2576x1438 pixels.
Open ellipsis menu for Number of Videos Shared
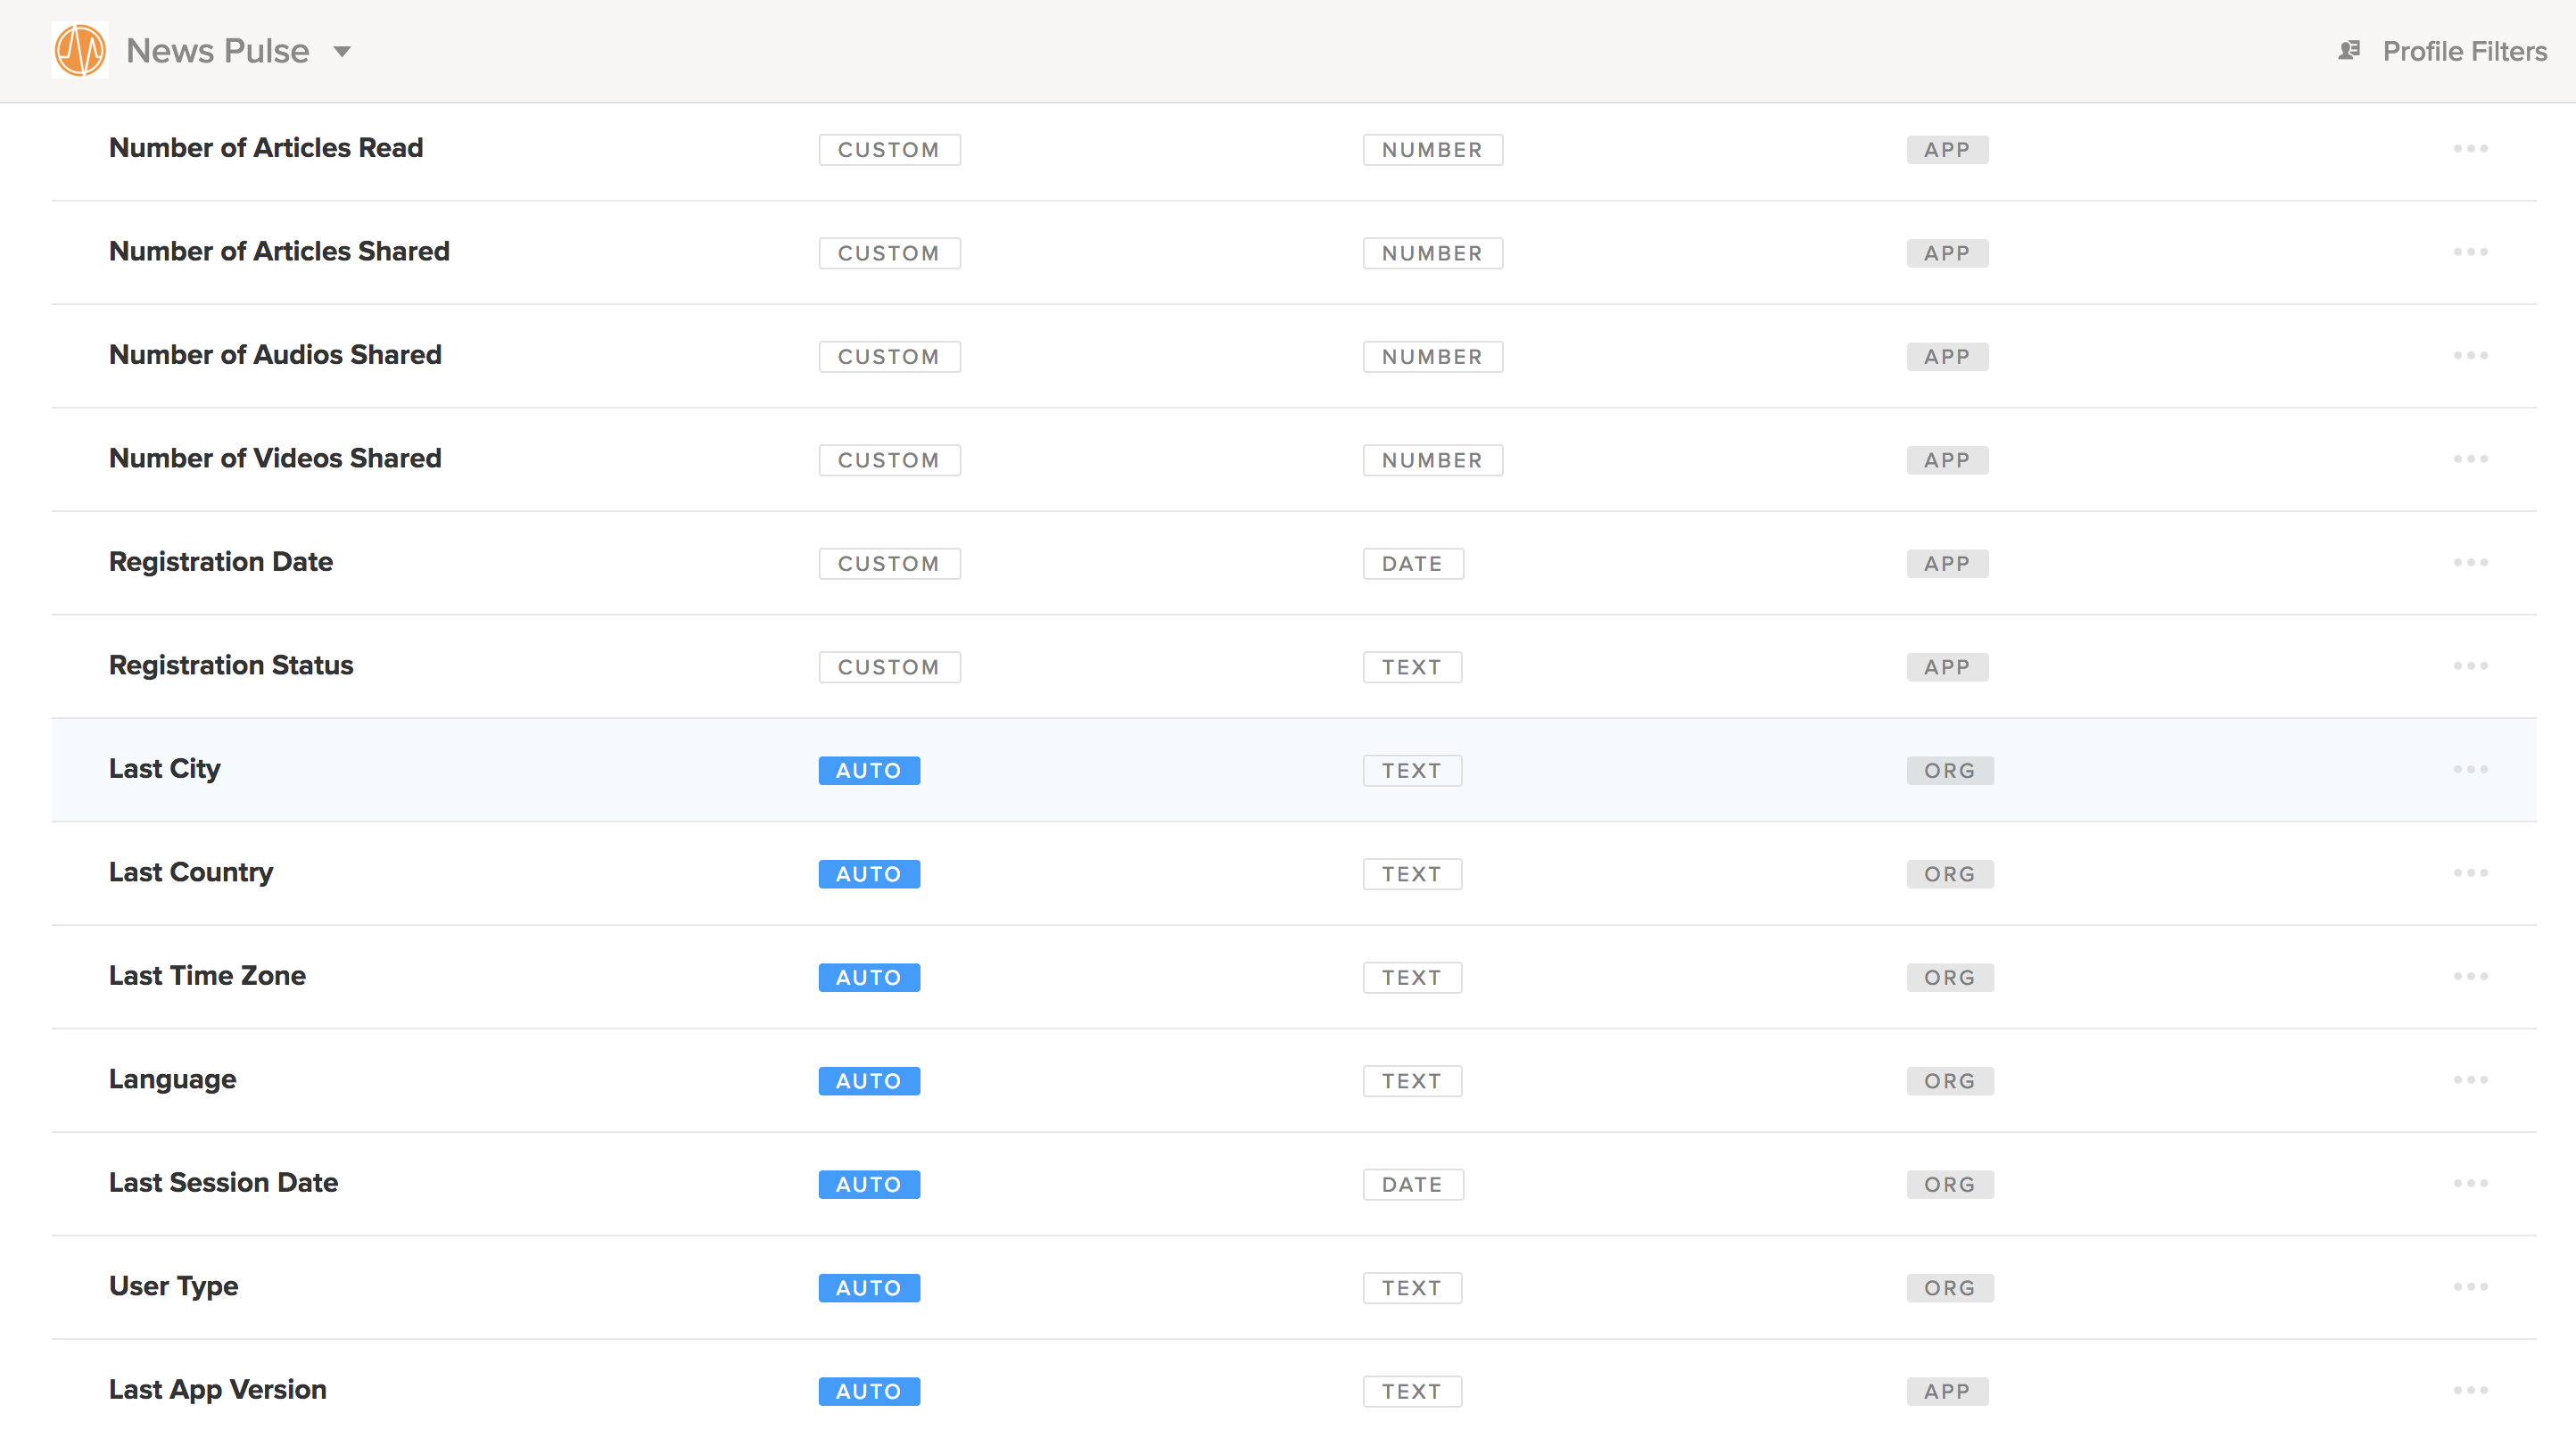point(2470,459)
